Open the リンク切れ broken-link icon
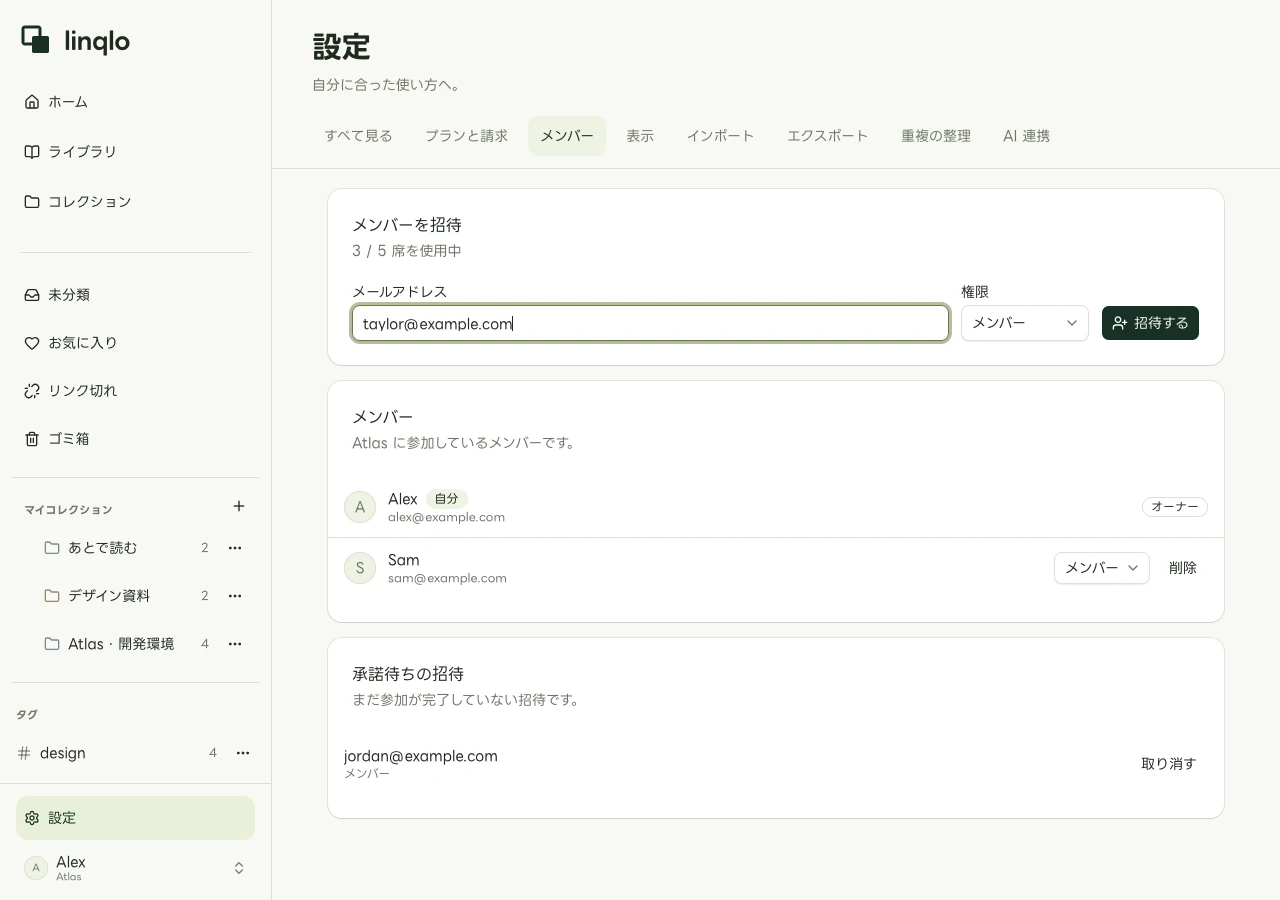Viewport: 1280px width, 900px height. pos(32,391)
